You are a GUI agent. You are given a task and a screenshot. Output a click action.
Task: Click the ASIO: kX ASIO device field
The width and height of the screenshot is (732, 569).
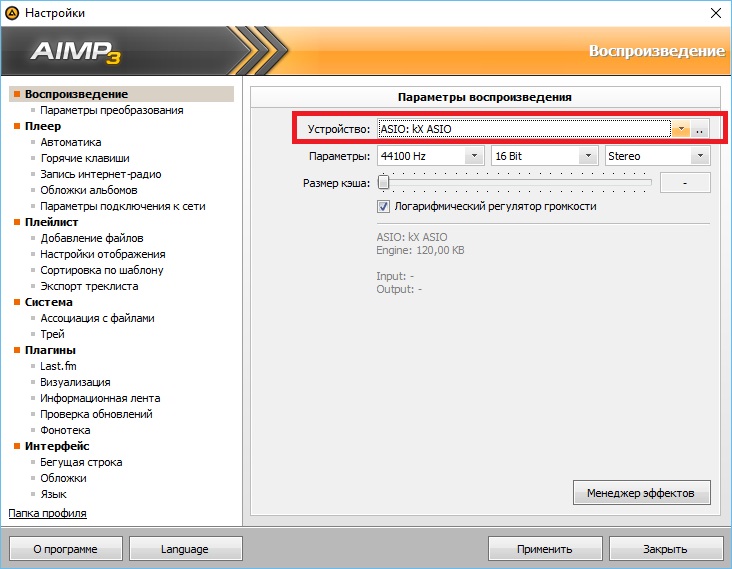click(524, 129)
